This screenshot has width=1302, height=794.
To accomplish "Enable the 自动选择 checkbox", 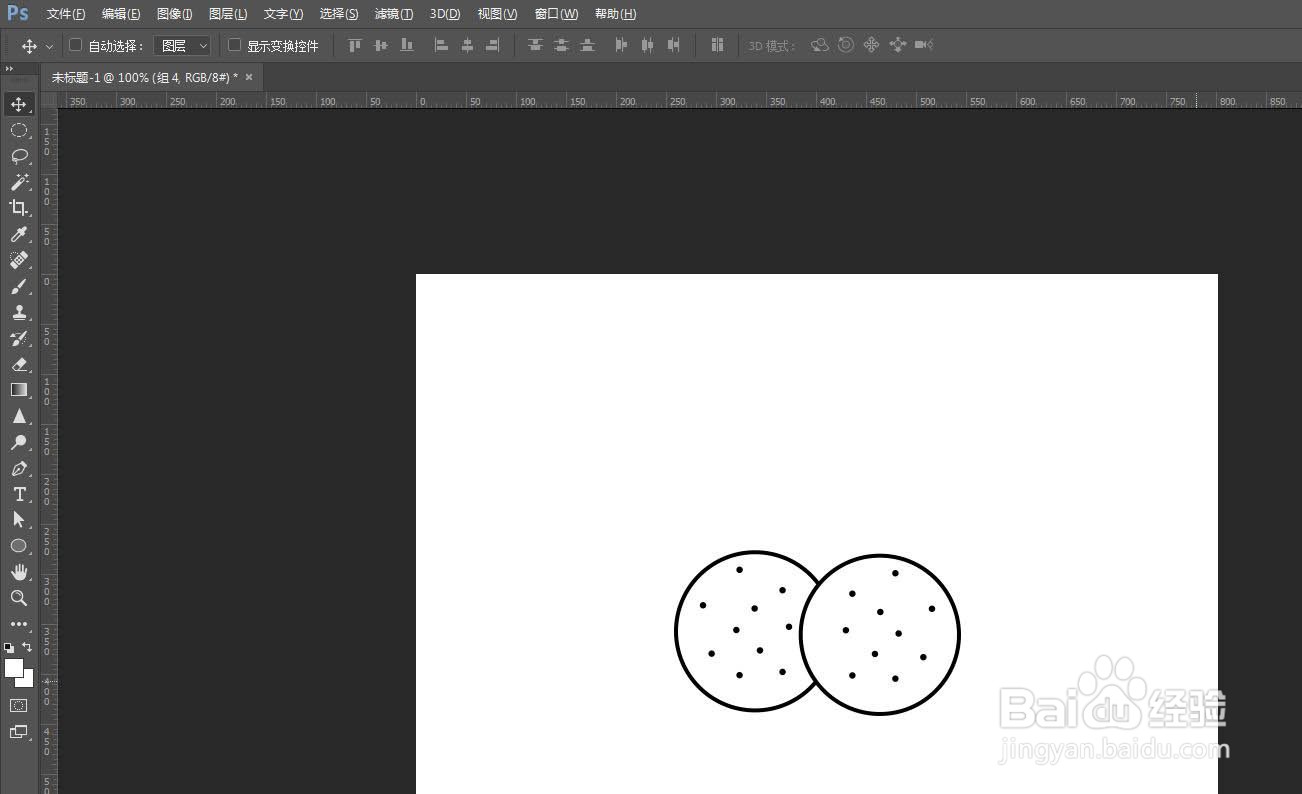I will [75, 45].
